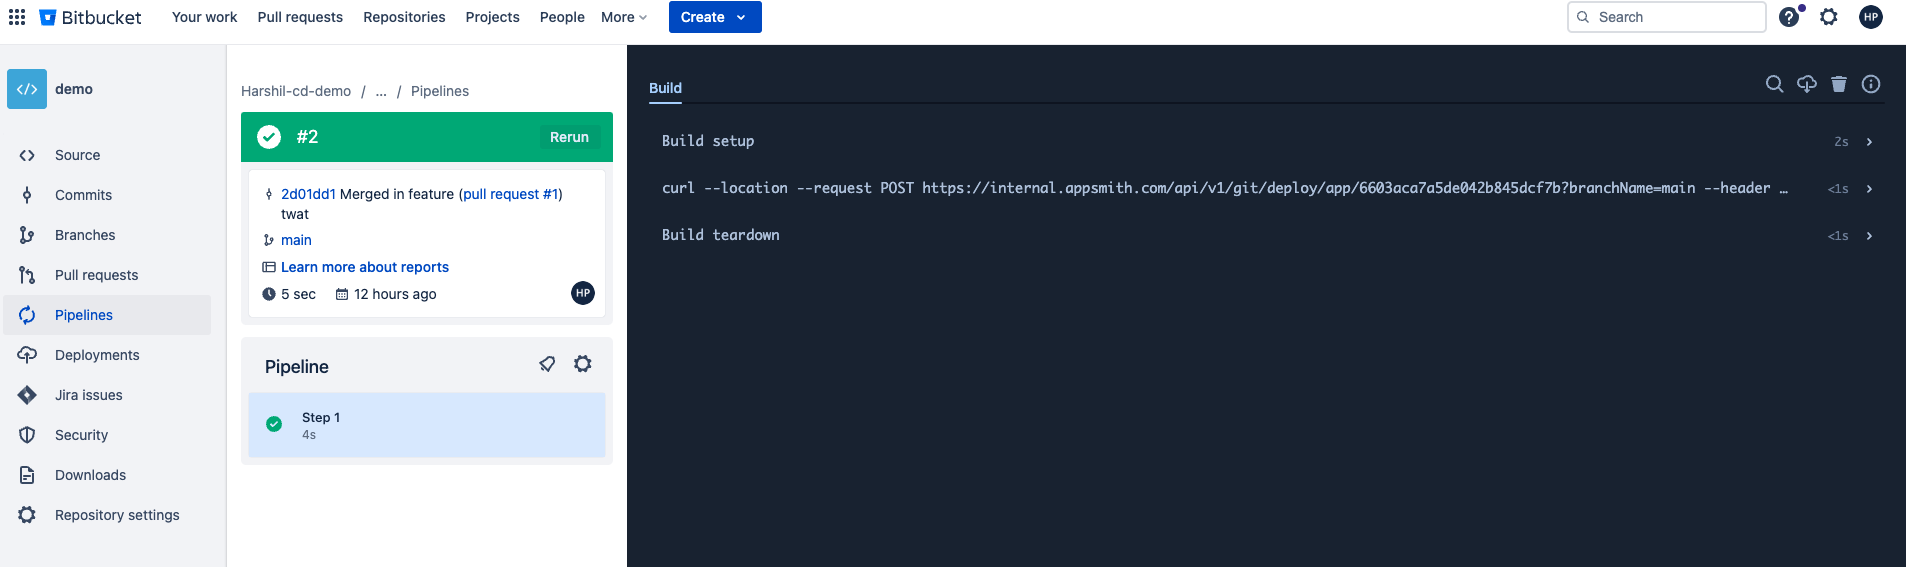
Task: Open the app switcher grid icon
Action: point(17,17)
